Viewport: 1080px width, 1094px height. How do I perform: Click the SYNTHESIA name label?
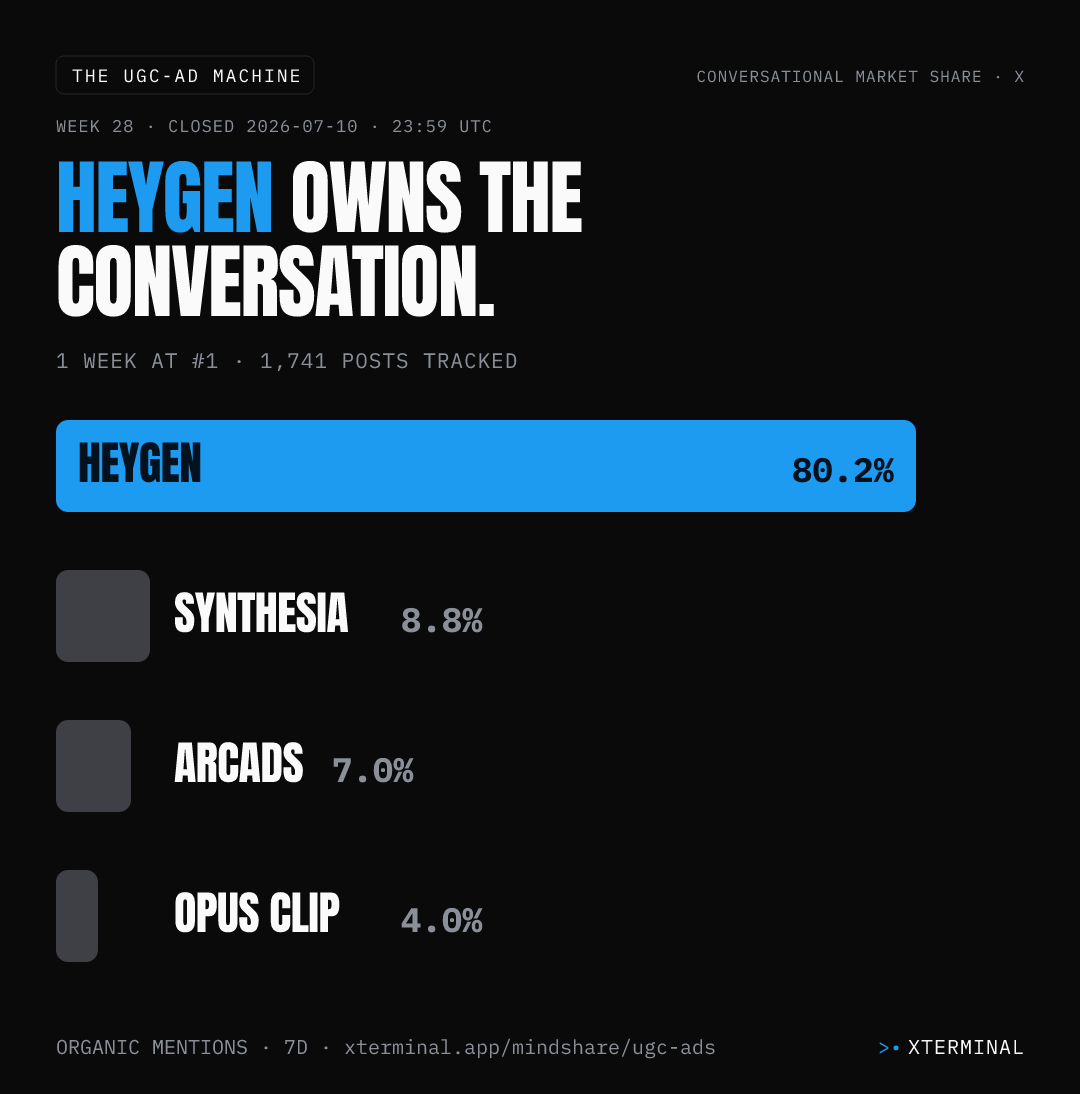261,613
